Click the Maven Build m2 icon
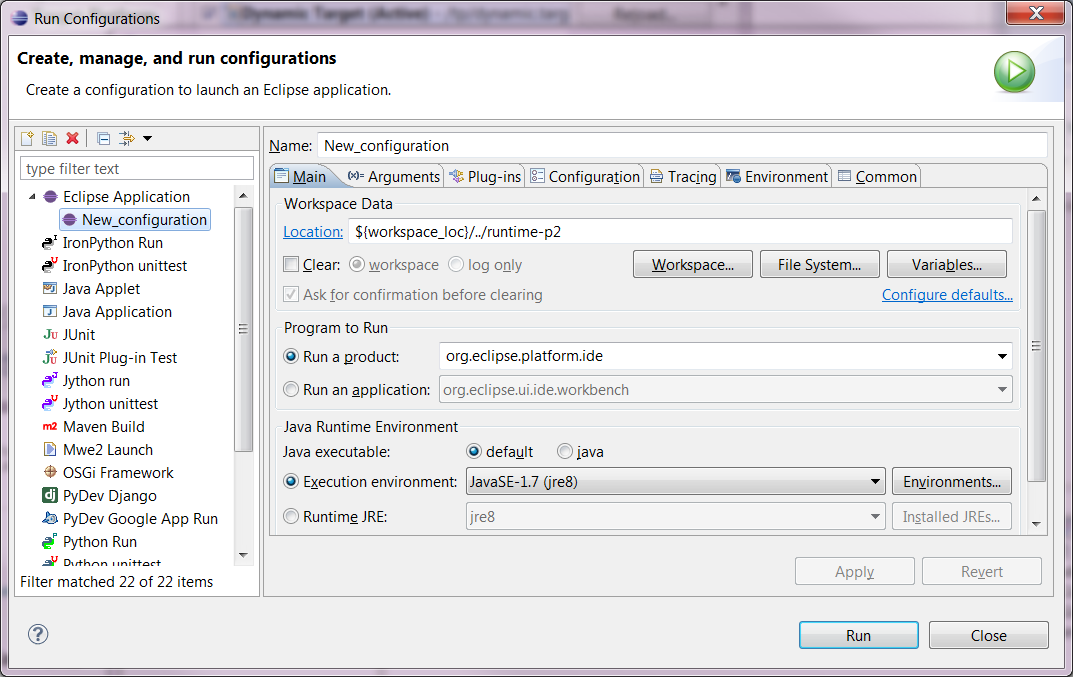This screenshot has height=677, width=1073. 50,426
